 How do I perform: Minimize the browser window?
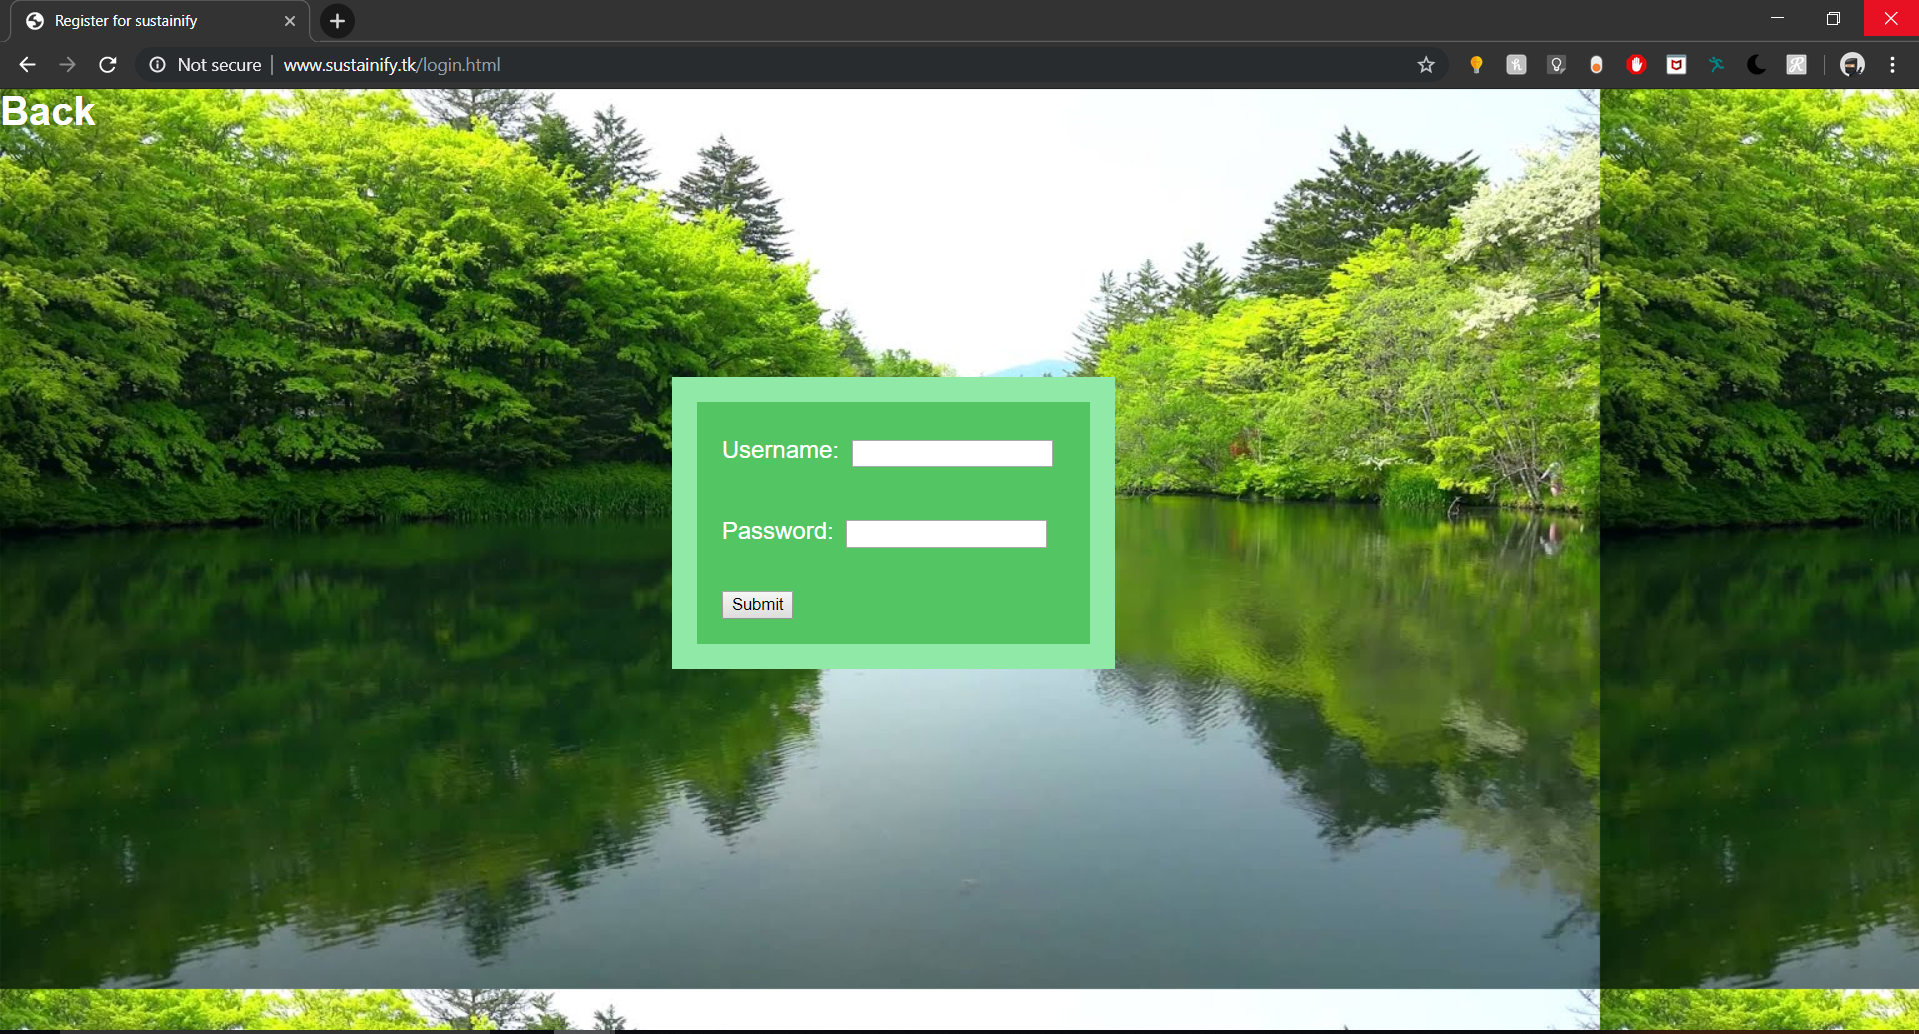(x=1777, y=18)
